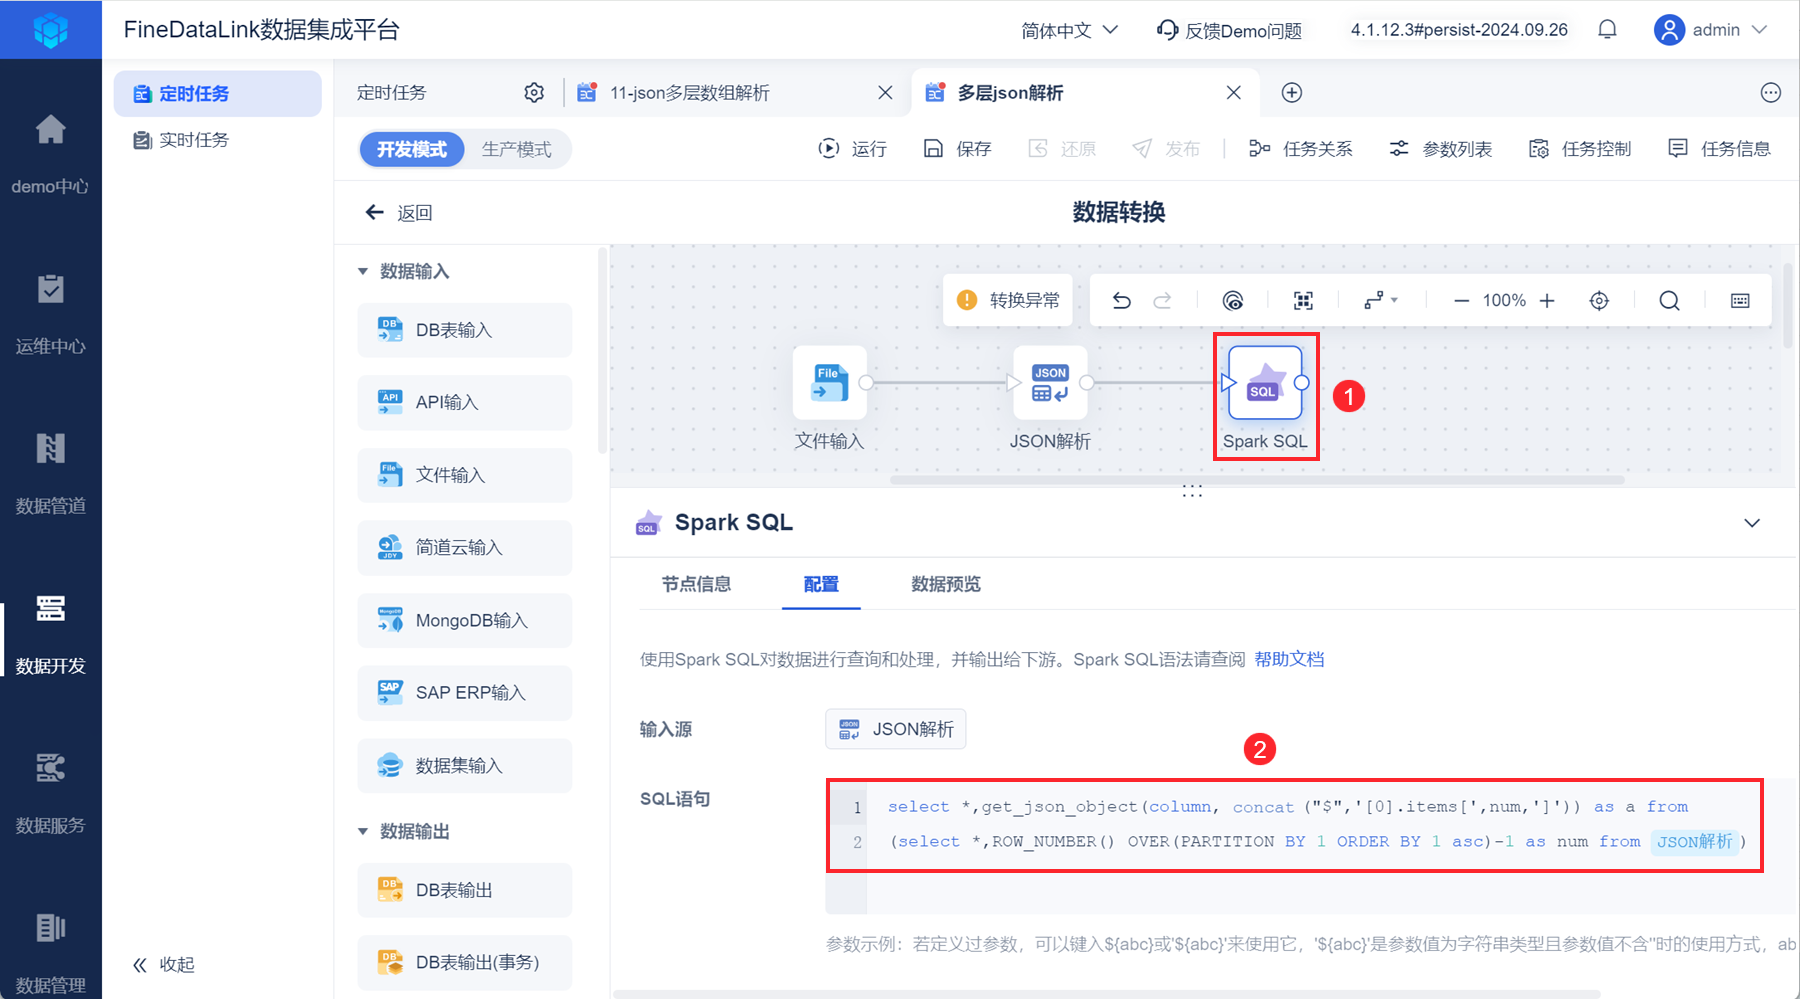1800x999 pixels.
Task: Zoom out the canvas
Action: (1461, 301)
